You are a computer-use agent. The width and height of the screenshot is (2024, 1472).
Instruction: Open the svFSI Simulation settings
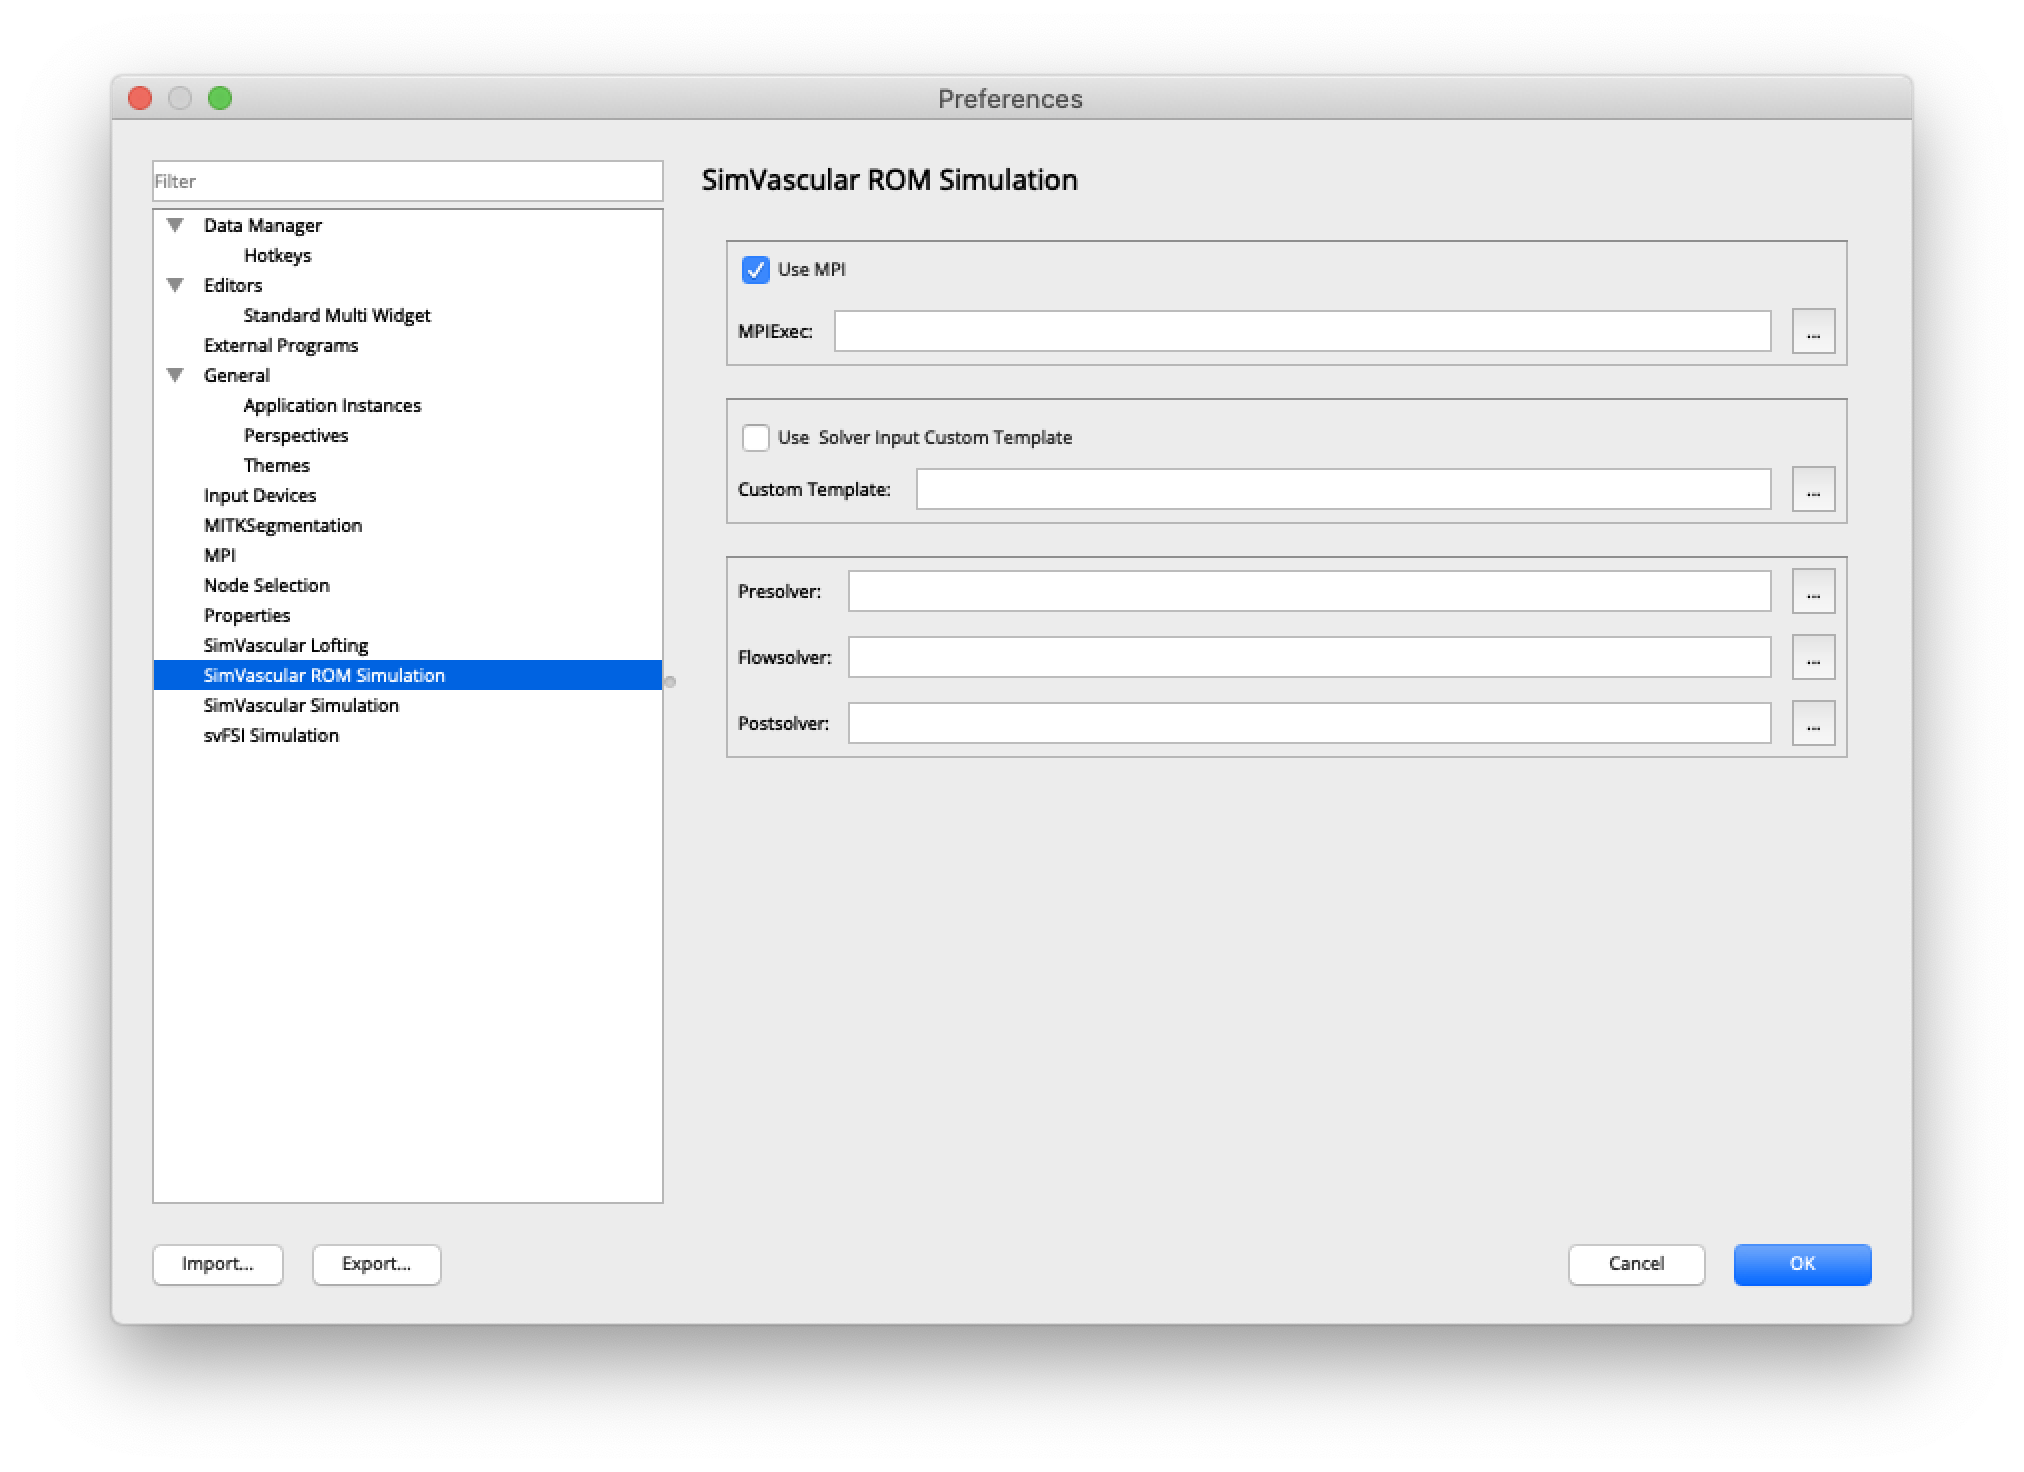pos(270,735)
